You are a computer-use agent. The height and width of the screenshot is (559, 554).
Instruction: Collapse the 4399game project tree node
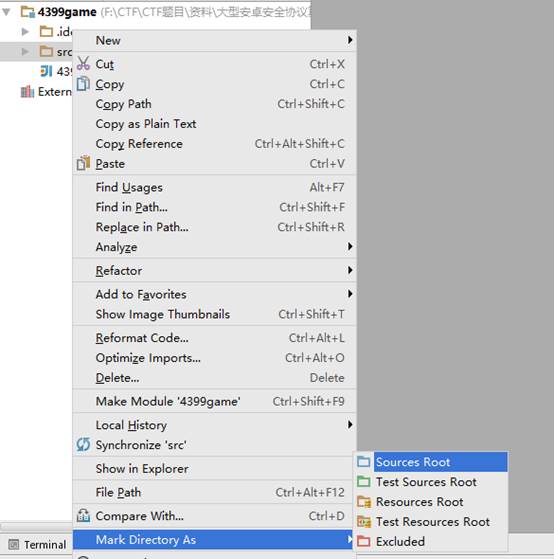click(6, 12)
